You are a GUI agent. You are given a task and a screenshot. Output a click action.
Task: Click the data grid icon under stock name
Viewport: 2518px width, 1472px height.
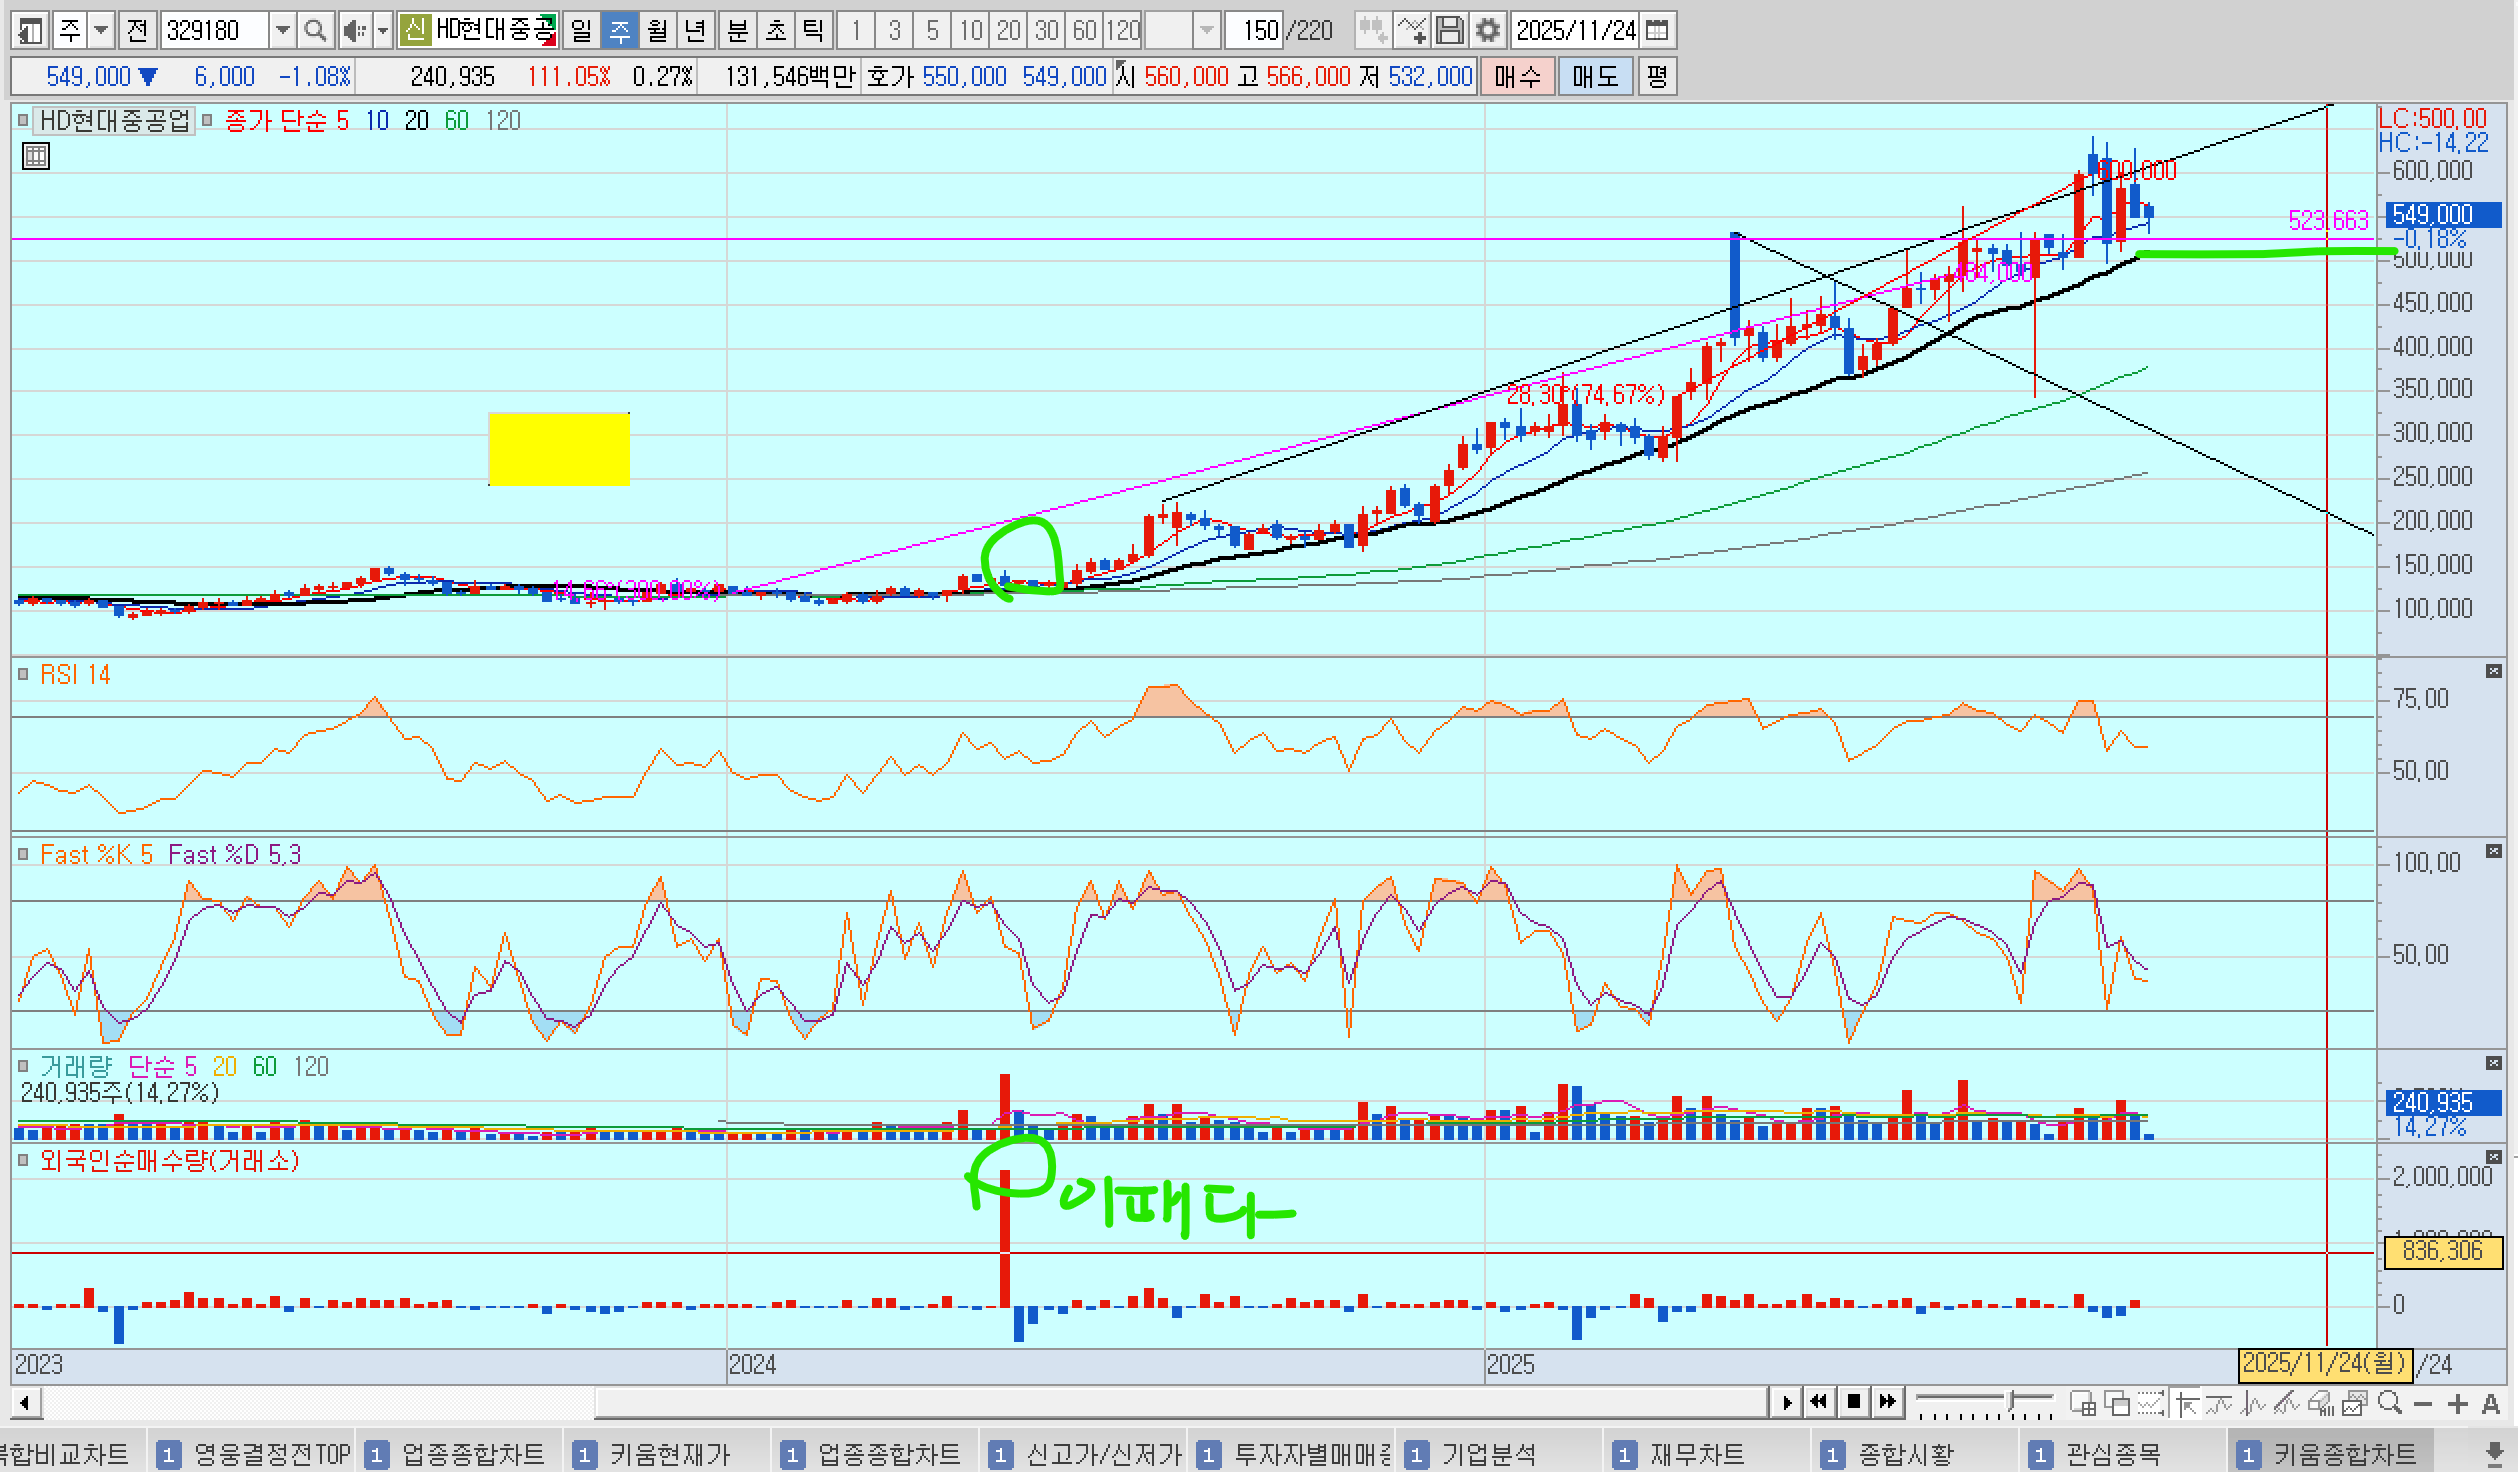[35, 156]
